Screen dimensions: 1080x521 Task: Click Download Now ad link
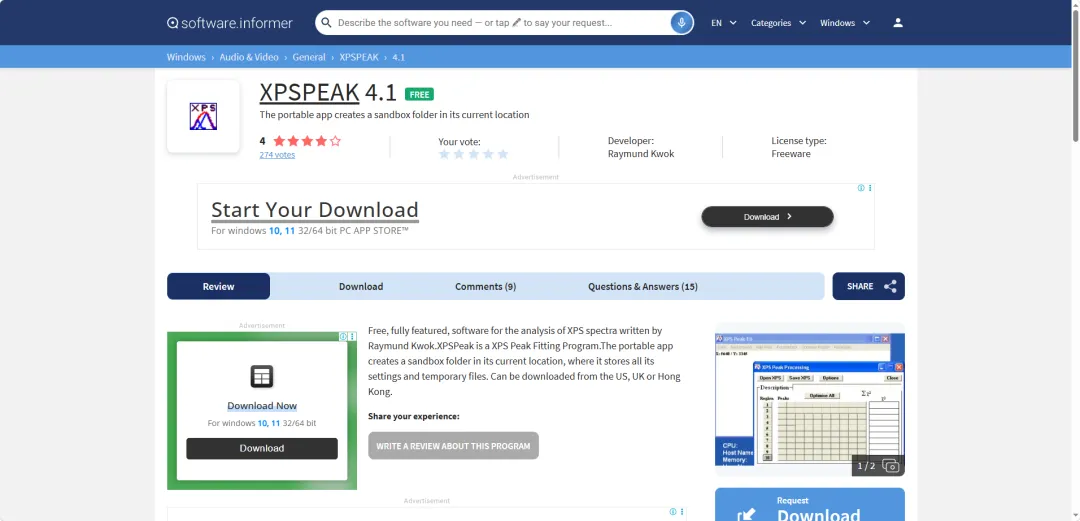tap(262, 406)
